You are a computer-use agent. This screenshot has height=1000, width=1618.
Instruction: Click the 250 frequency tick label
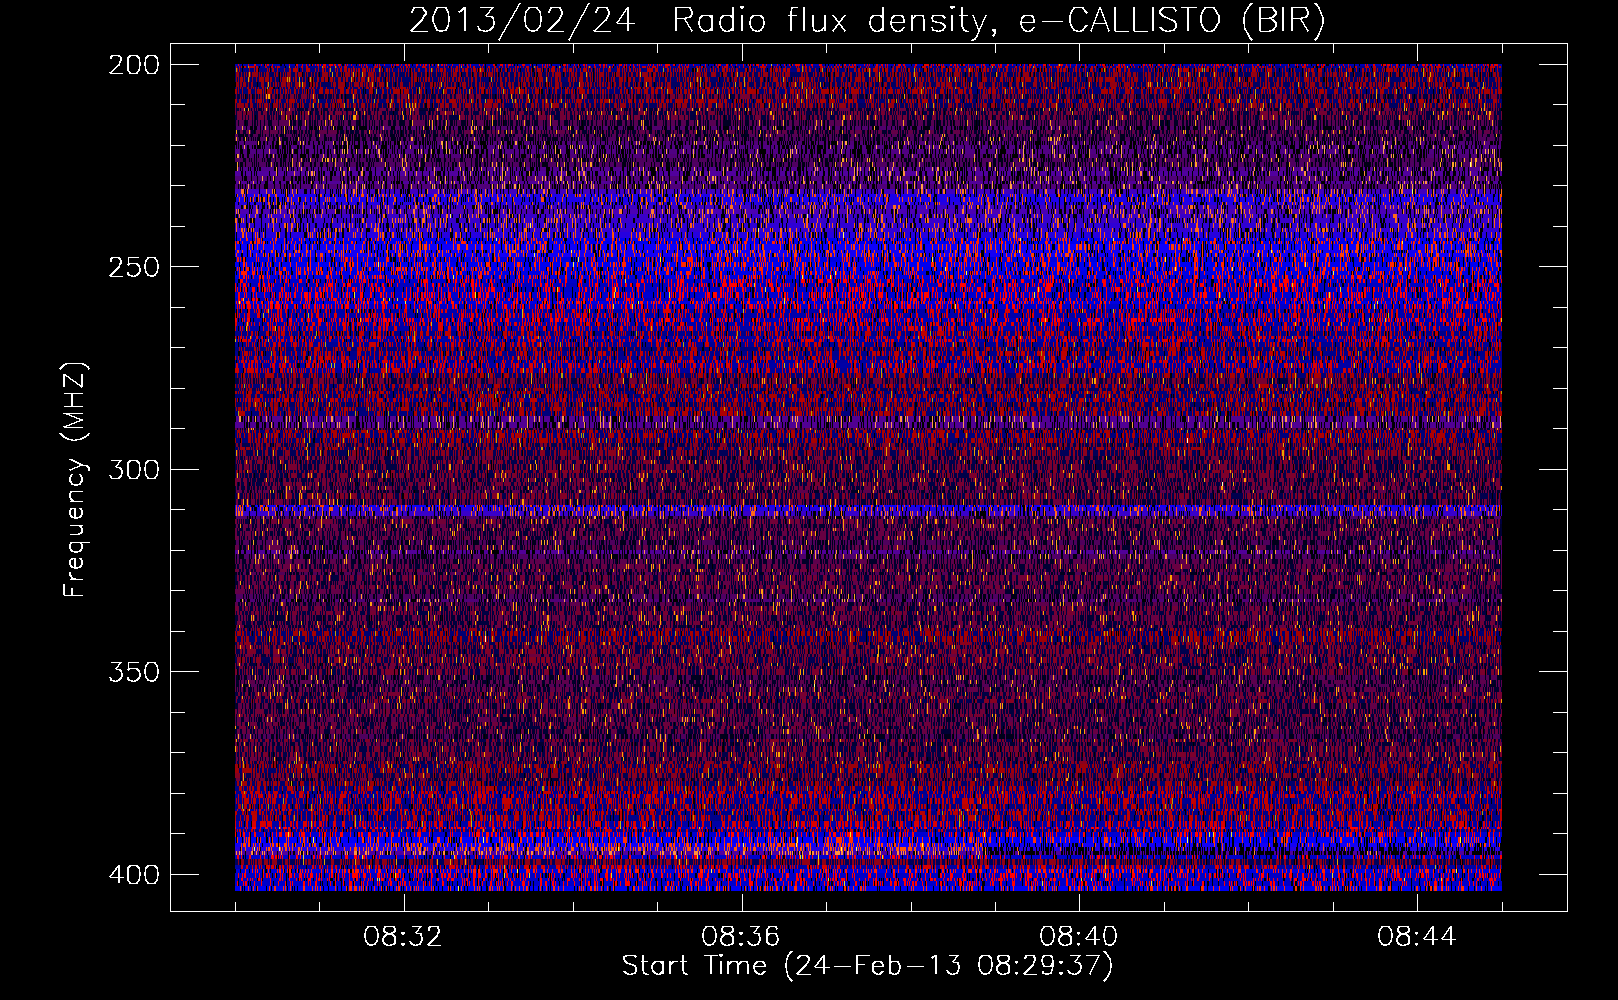[x=133, y=267]
